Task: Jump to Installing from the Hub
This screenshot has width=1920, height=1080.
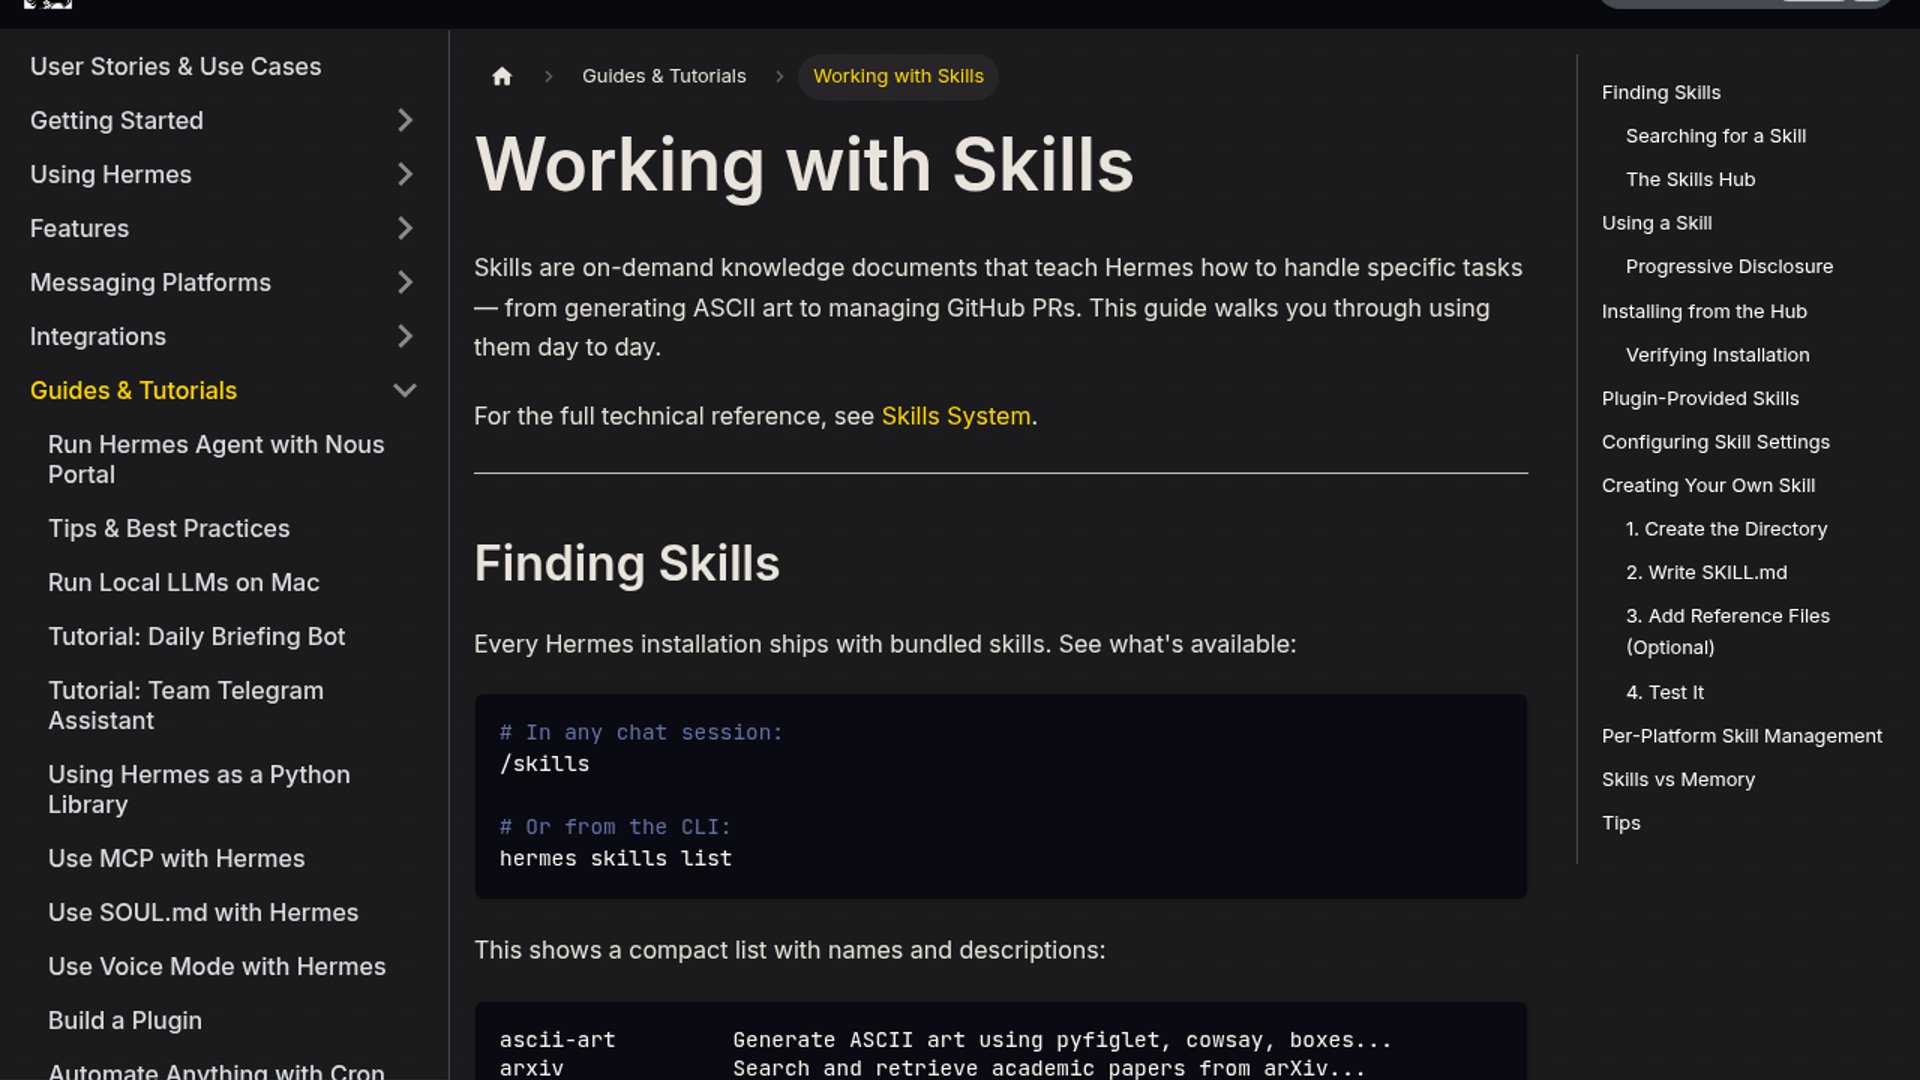Action: 1705,312
